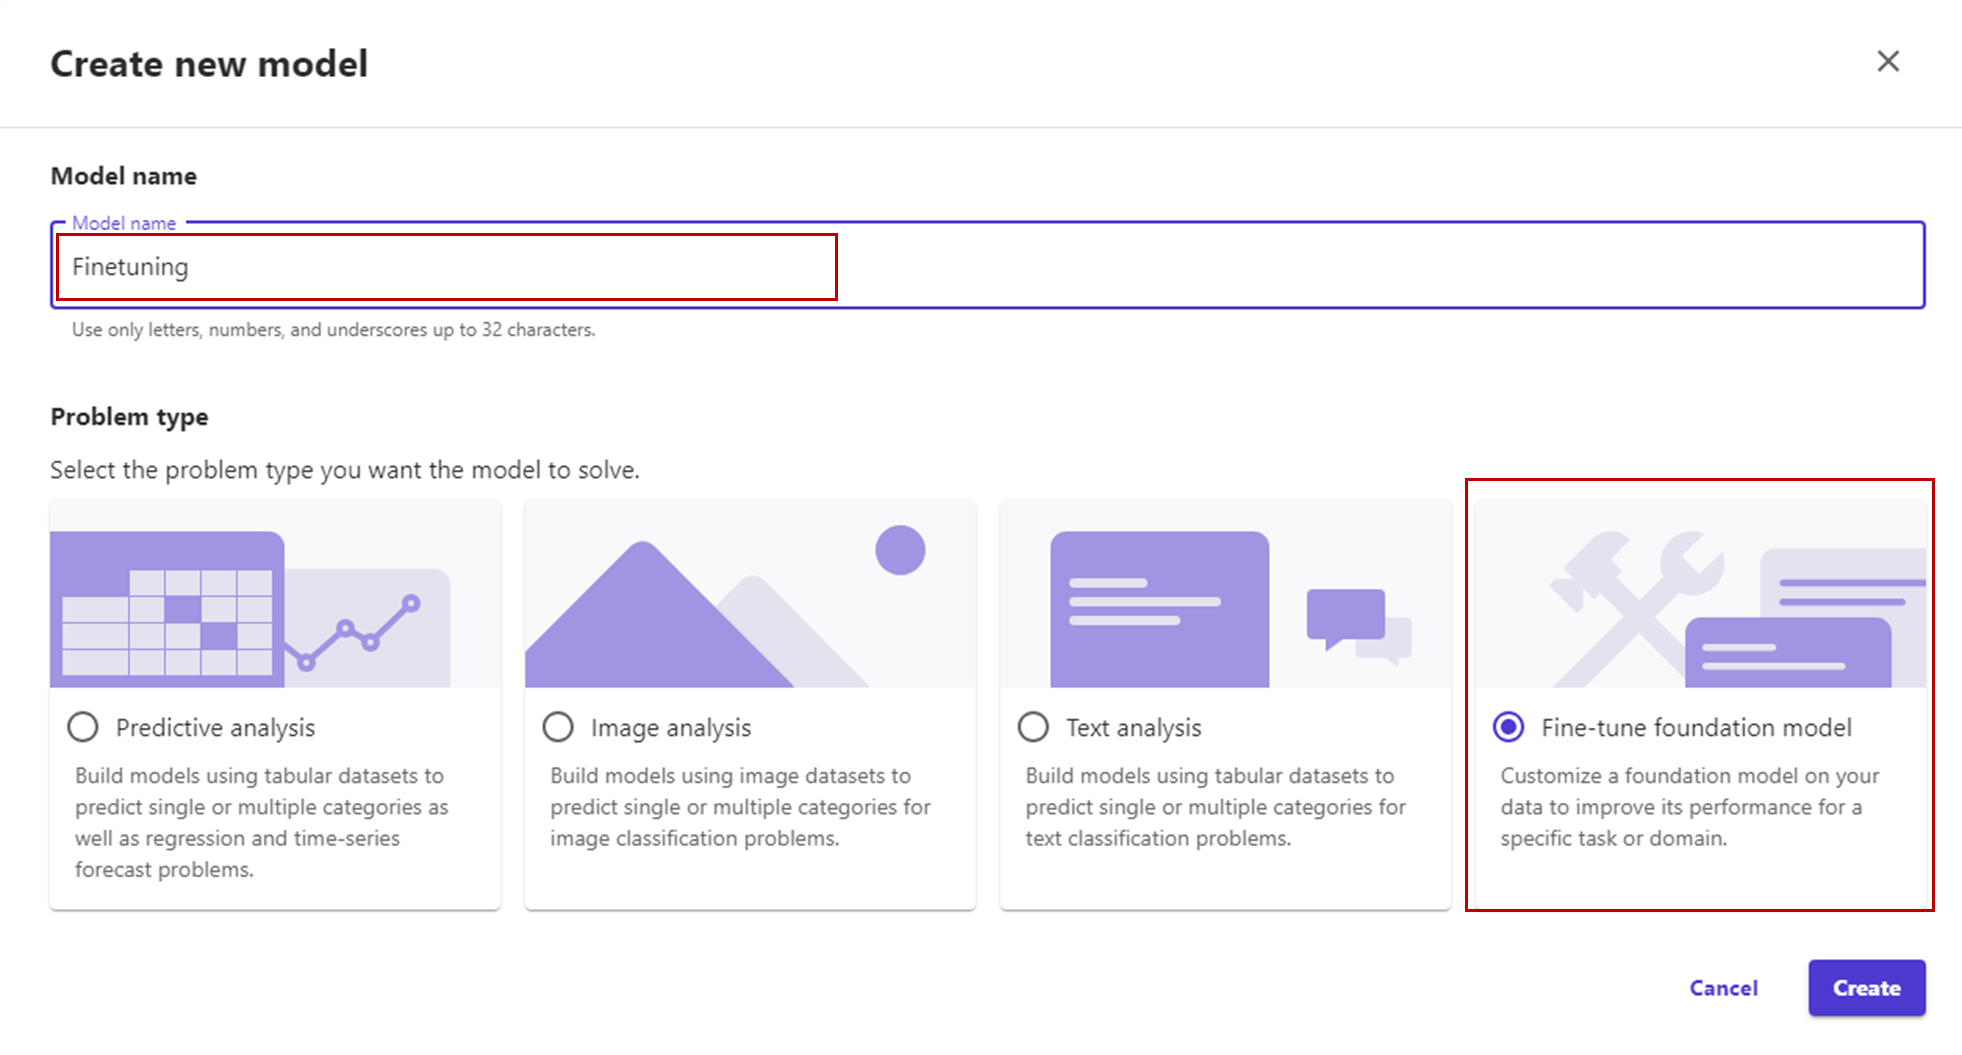1962x1055 pixels.
Task: Click the Model name input field
Action: click(x=988, y=266)
